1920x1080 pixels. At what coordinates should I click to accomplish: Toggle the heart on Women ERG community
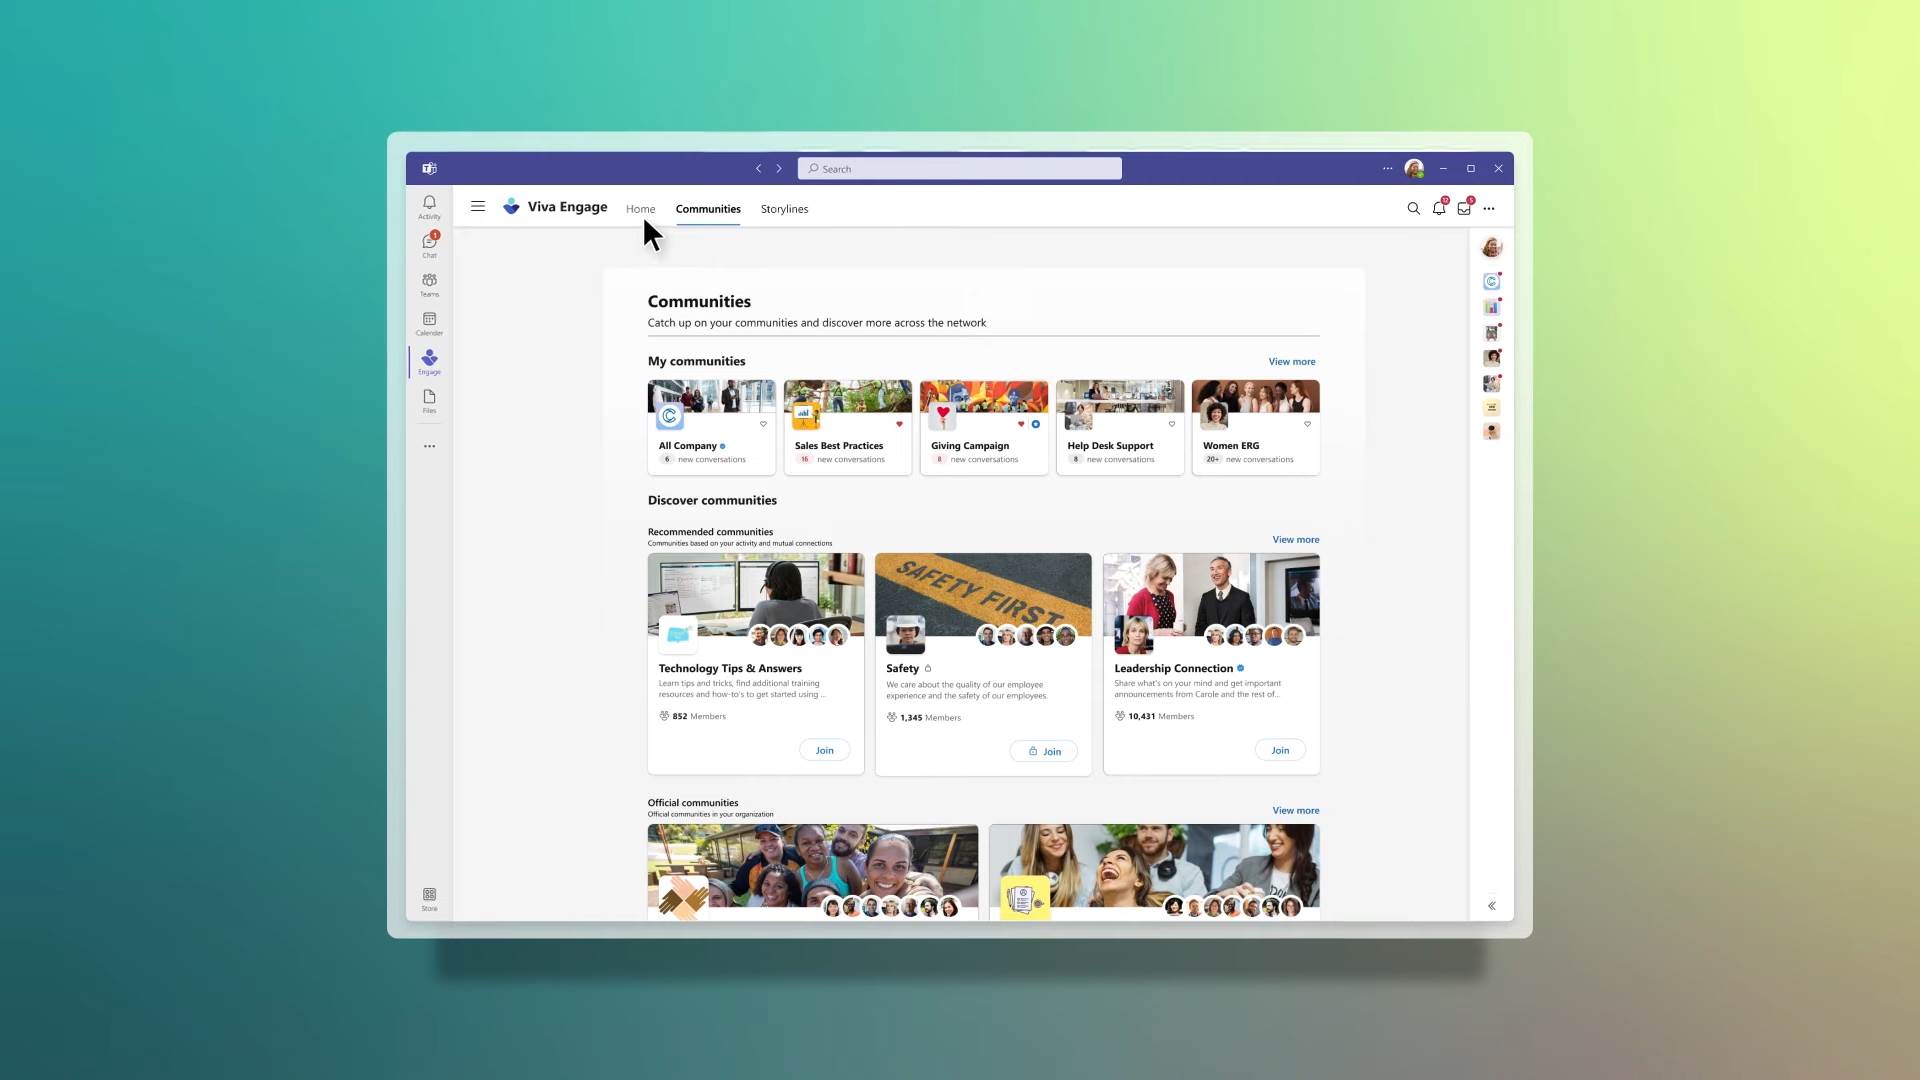tap(1306, 424)
